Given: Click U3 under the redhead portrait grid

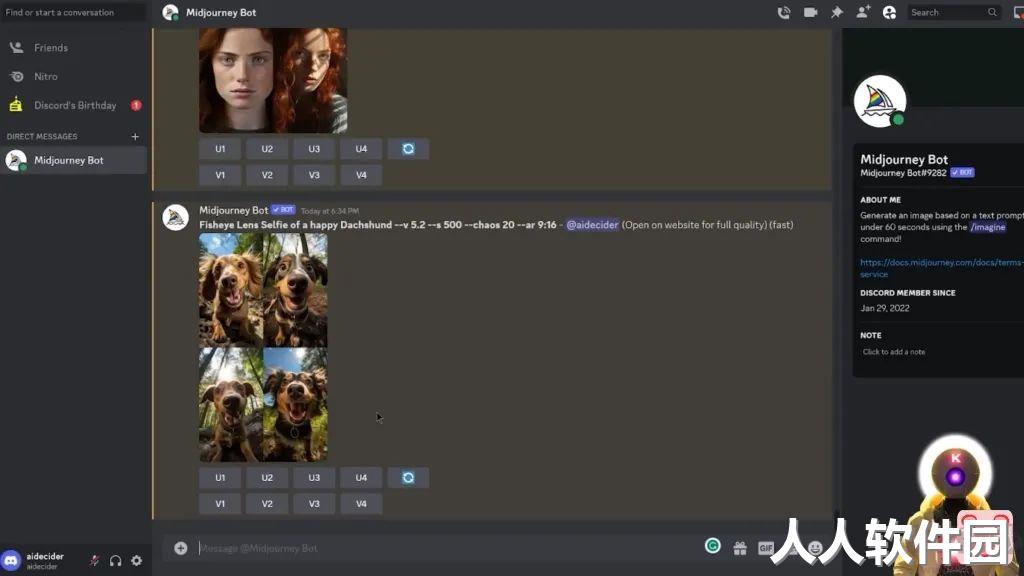Looking at the screenshot, I should 314,149.
